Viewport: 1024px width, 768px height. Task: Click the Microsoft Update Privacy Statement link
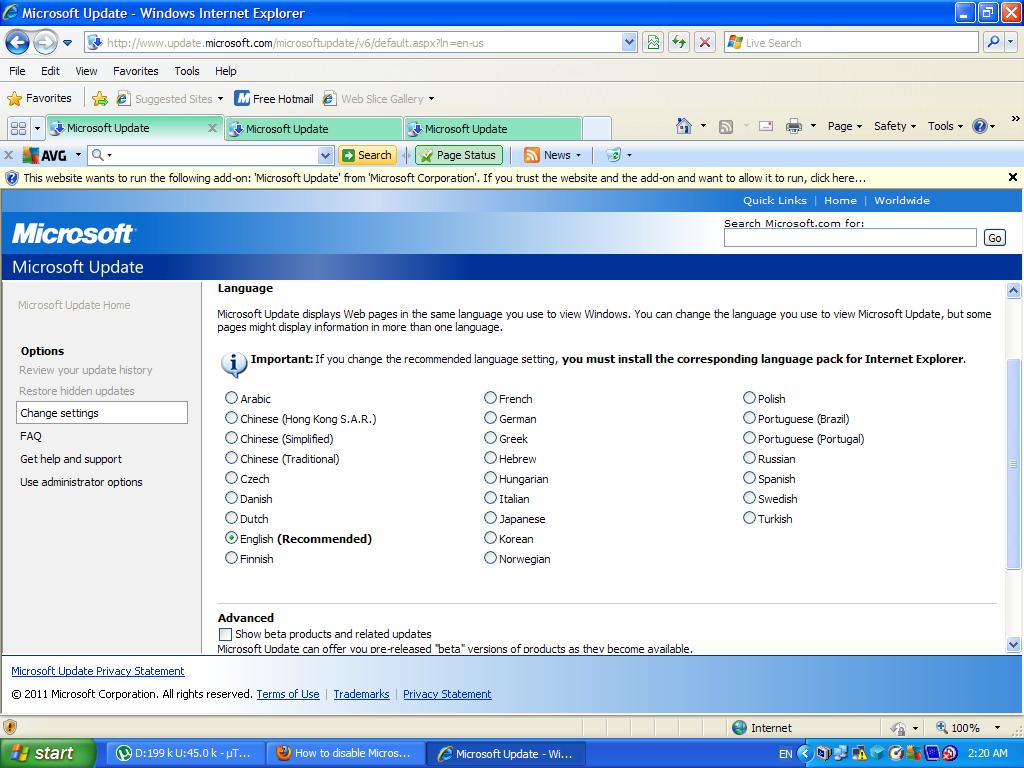pos(98,671)
